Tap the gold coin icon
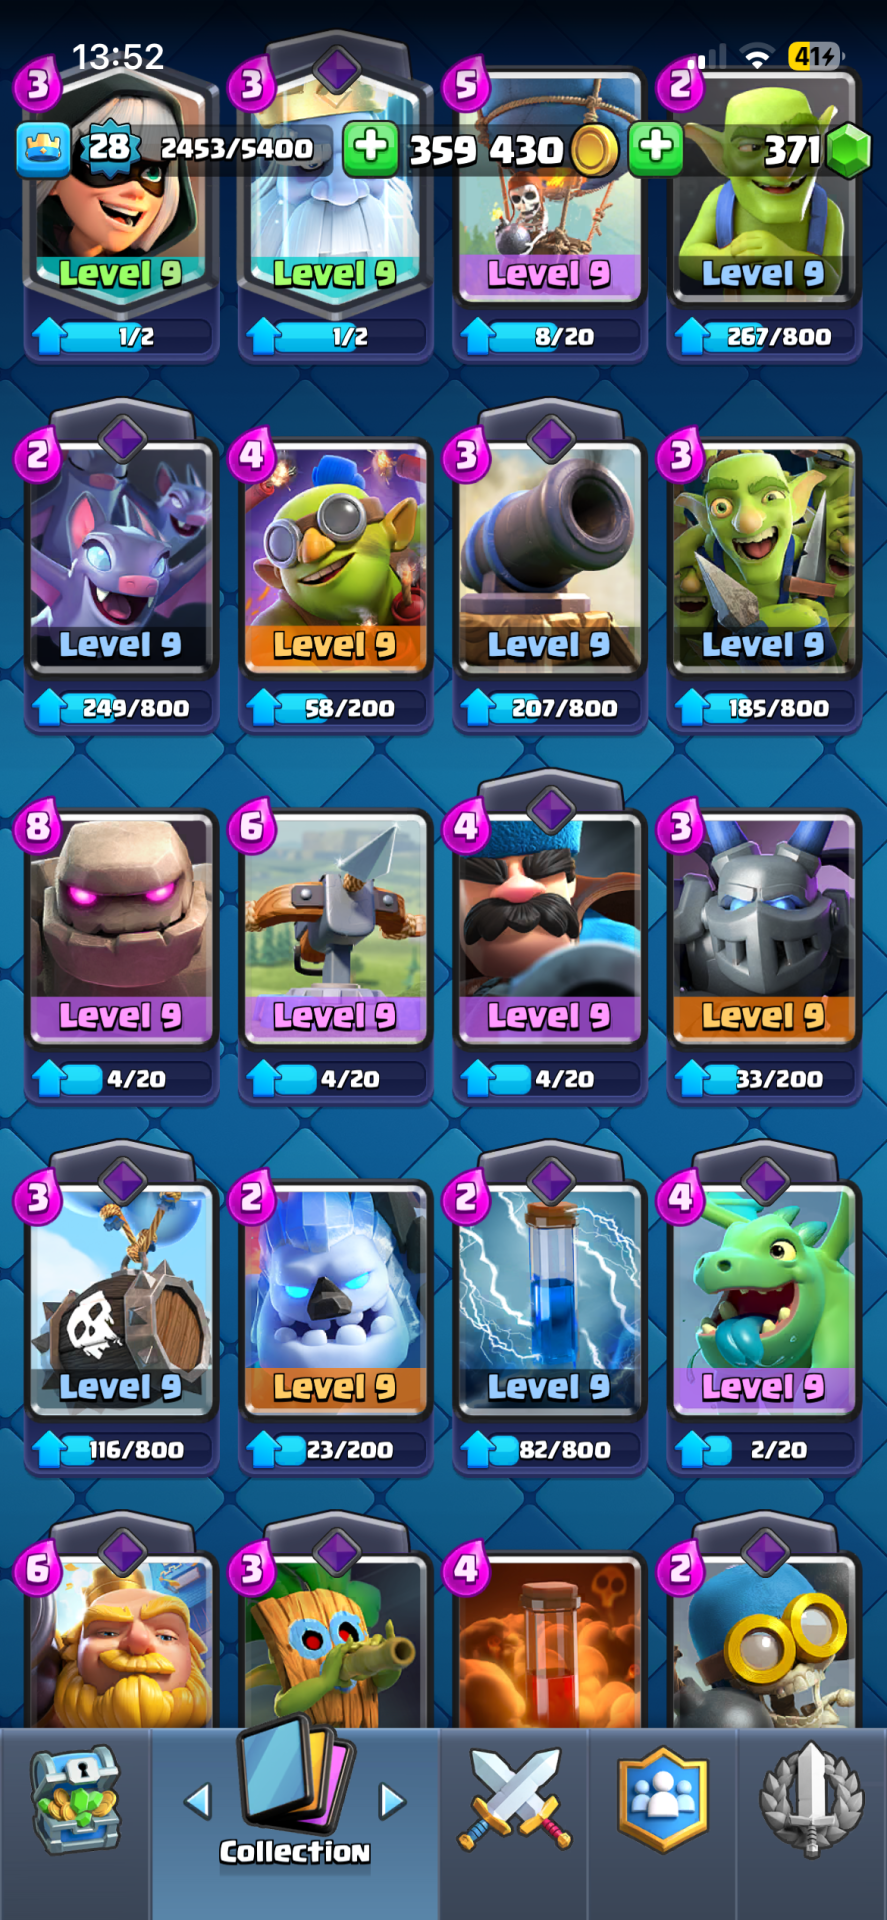The height and width of the screenshot is (1920, 887). (x=596, y=150)
